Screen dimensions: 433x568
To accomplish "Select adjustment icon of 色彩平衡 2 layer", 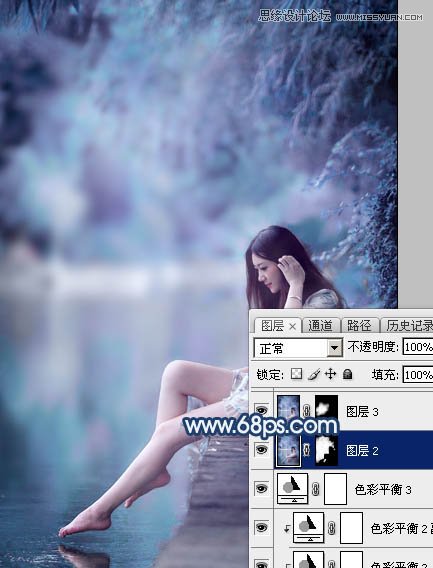I will [x=308, y=527].
